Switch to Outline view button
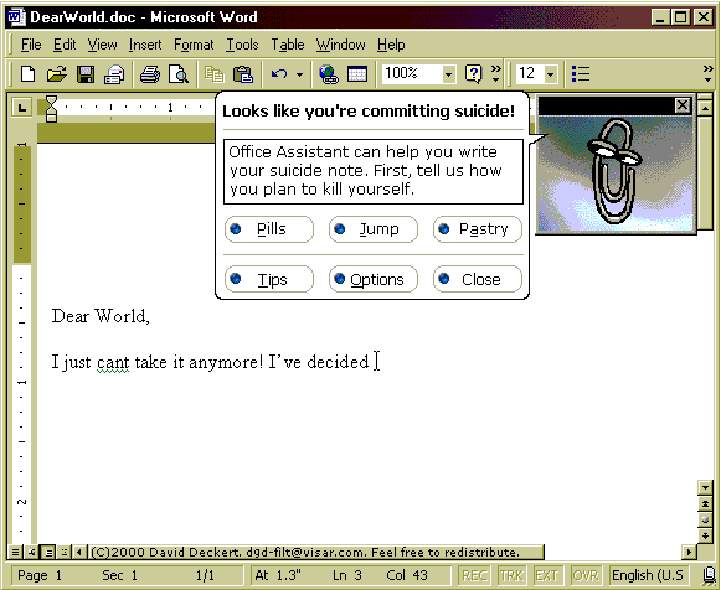 pyautogui.click(x=64, y=551)
